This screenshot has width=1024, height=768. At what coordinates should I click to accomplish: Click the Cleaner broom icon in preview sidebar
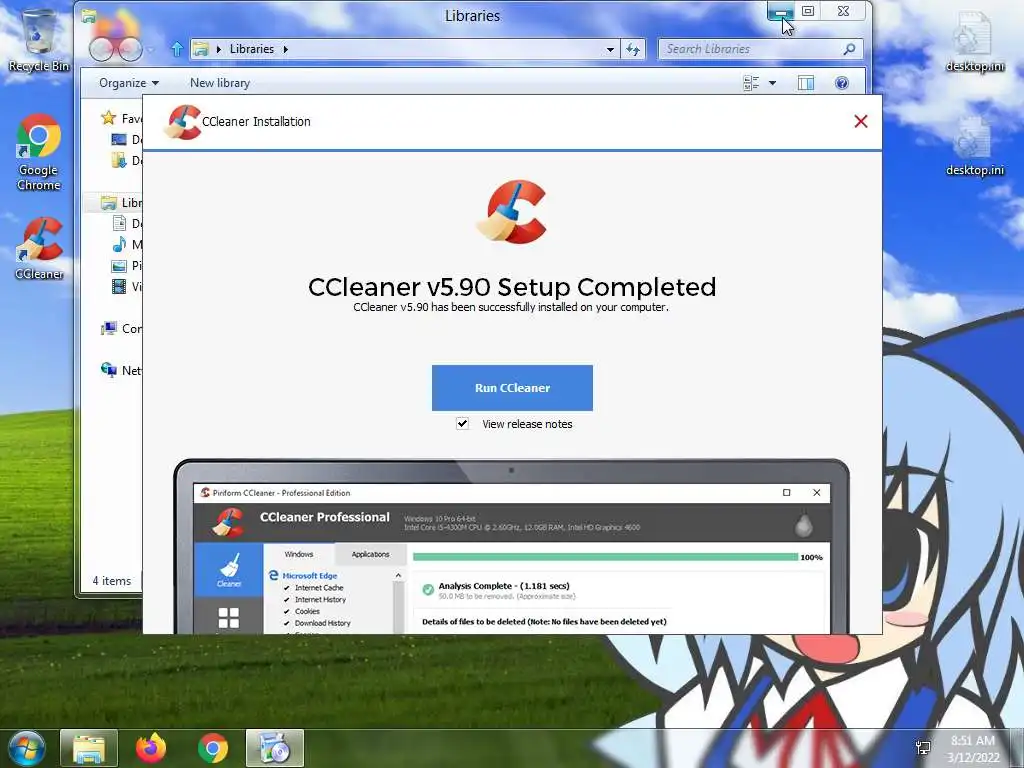coord(229,569)
